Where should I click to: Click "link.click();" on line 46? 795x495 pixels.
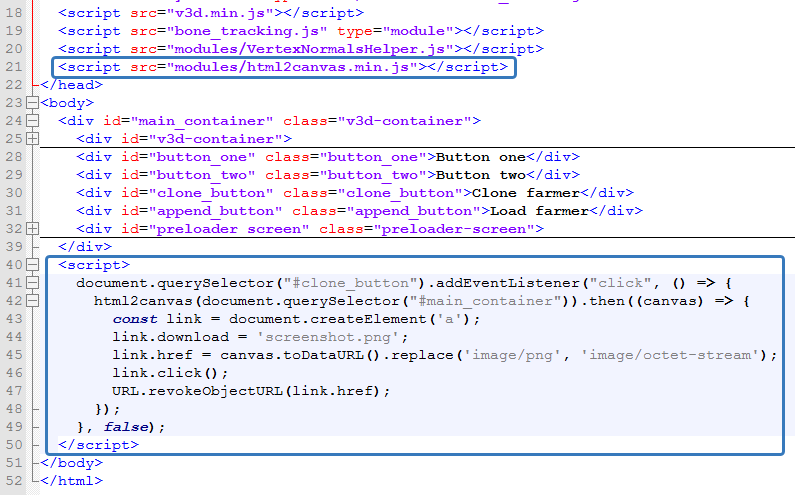(x=170, y=373)
